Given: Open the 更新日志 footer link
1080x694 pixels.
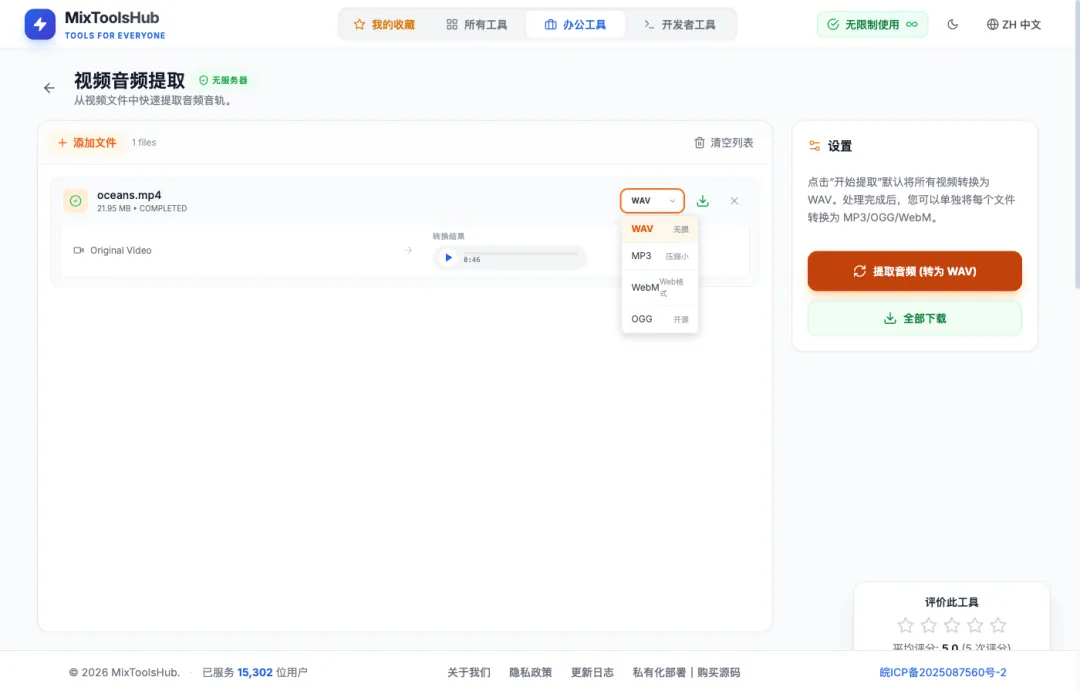Looking at the screenshot, I should point(592,673).
